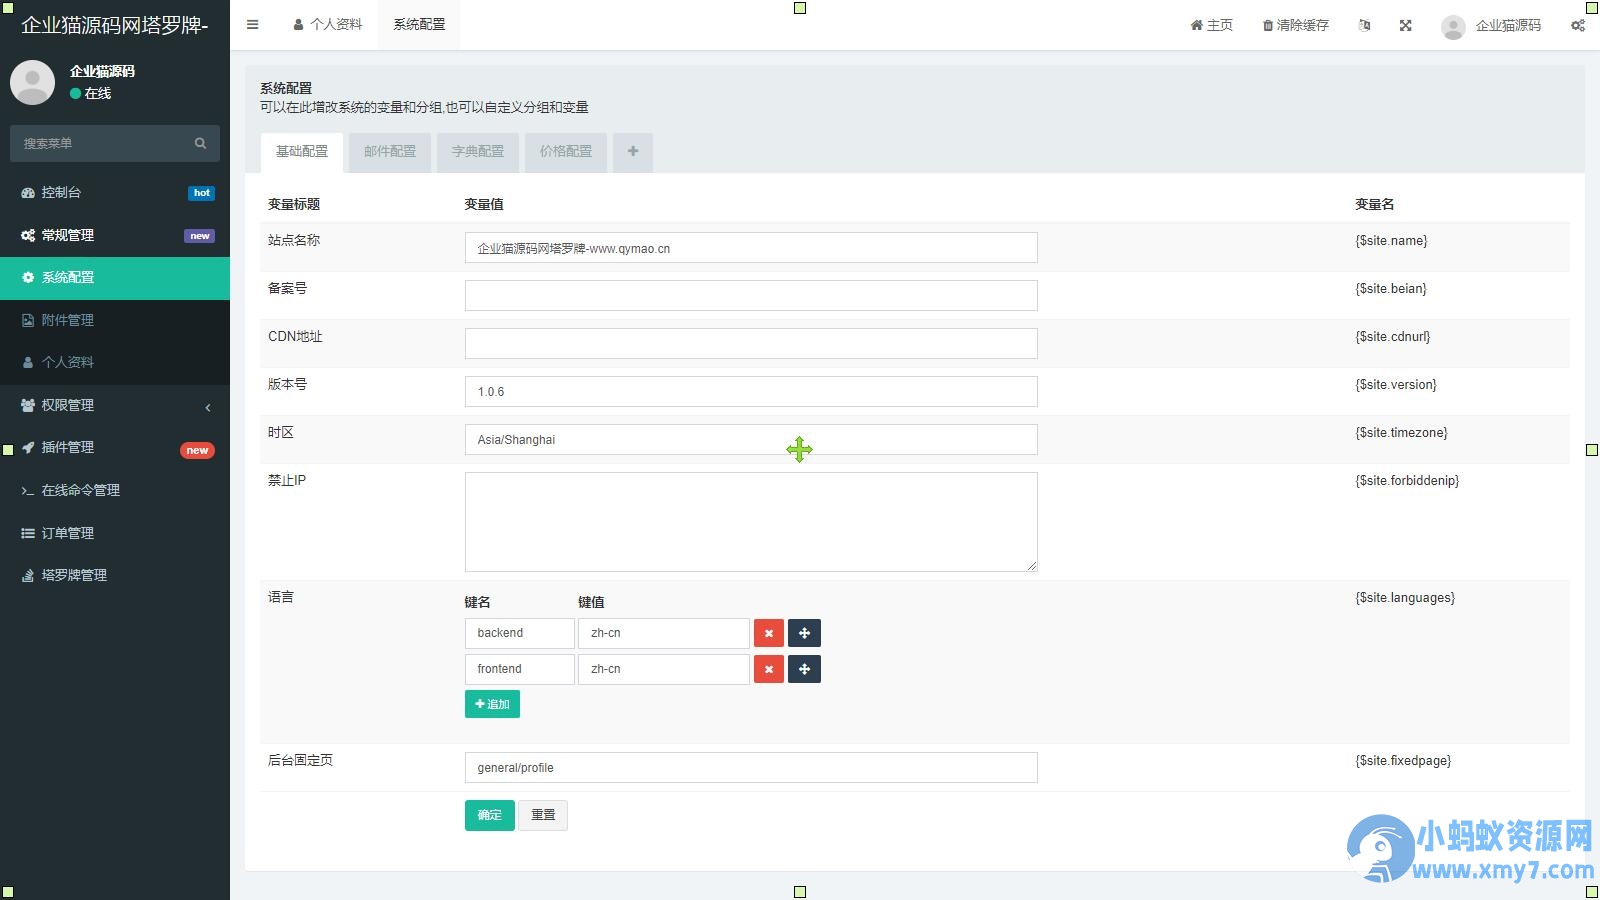The image size is (1600, 900).
Task: Toggle the sidebar hamburger menu icon
Action: (x=253, y=25)
